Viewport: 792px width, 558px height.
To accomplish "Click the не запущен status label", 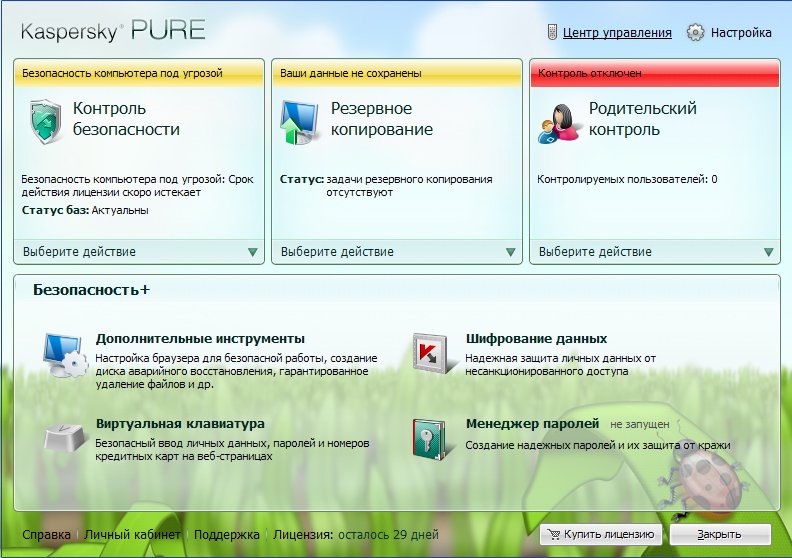I will pyautogui.click(x=639, y=425).
